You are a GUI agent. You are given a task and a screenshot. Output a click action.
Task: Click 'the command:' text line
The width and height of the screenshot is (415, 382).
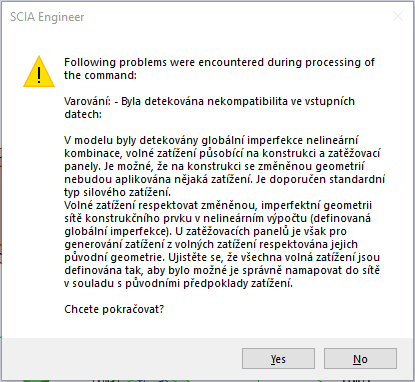click(100, 75)
